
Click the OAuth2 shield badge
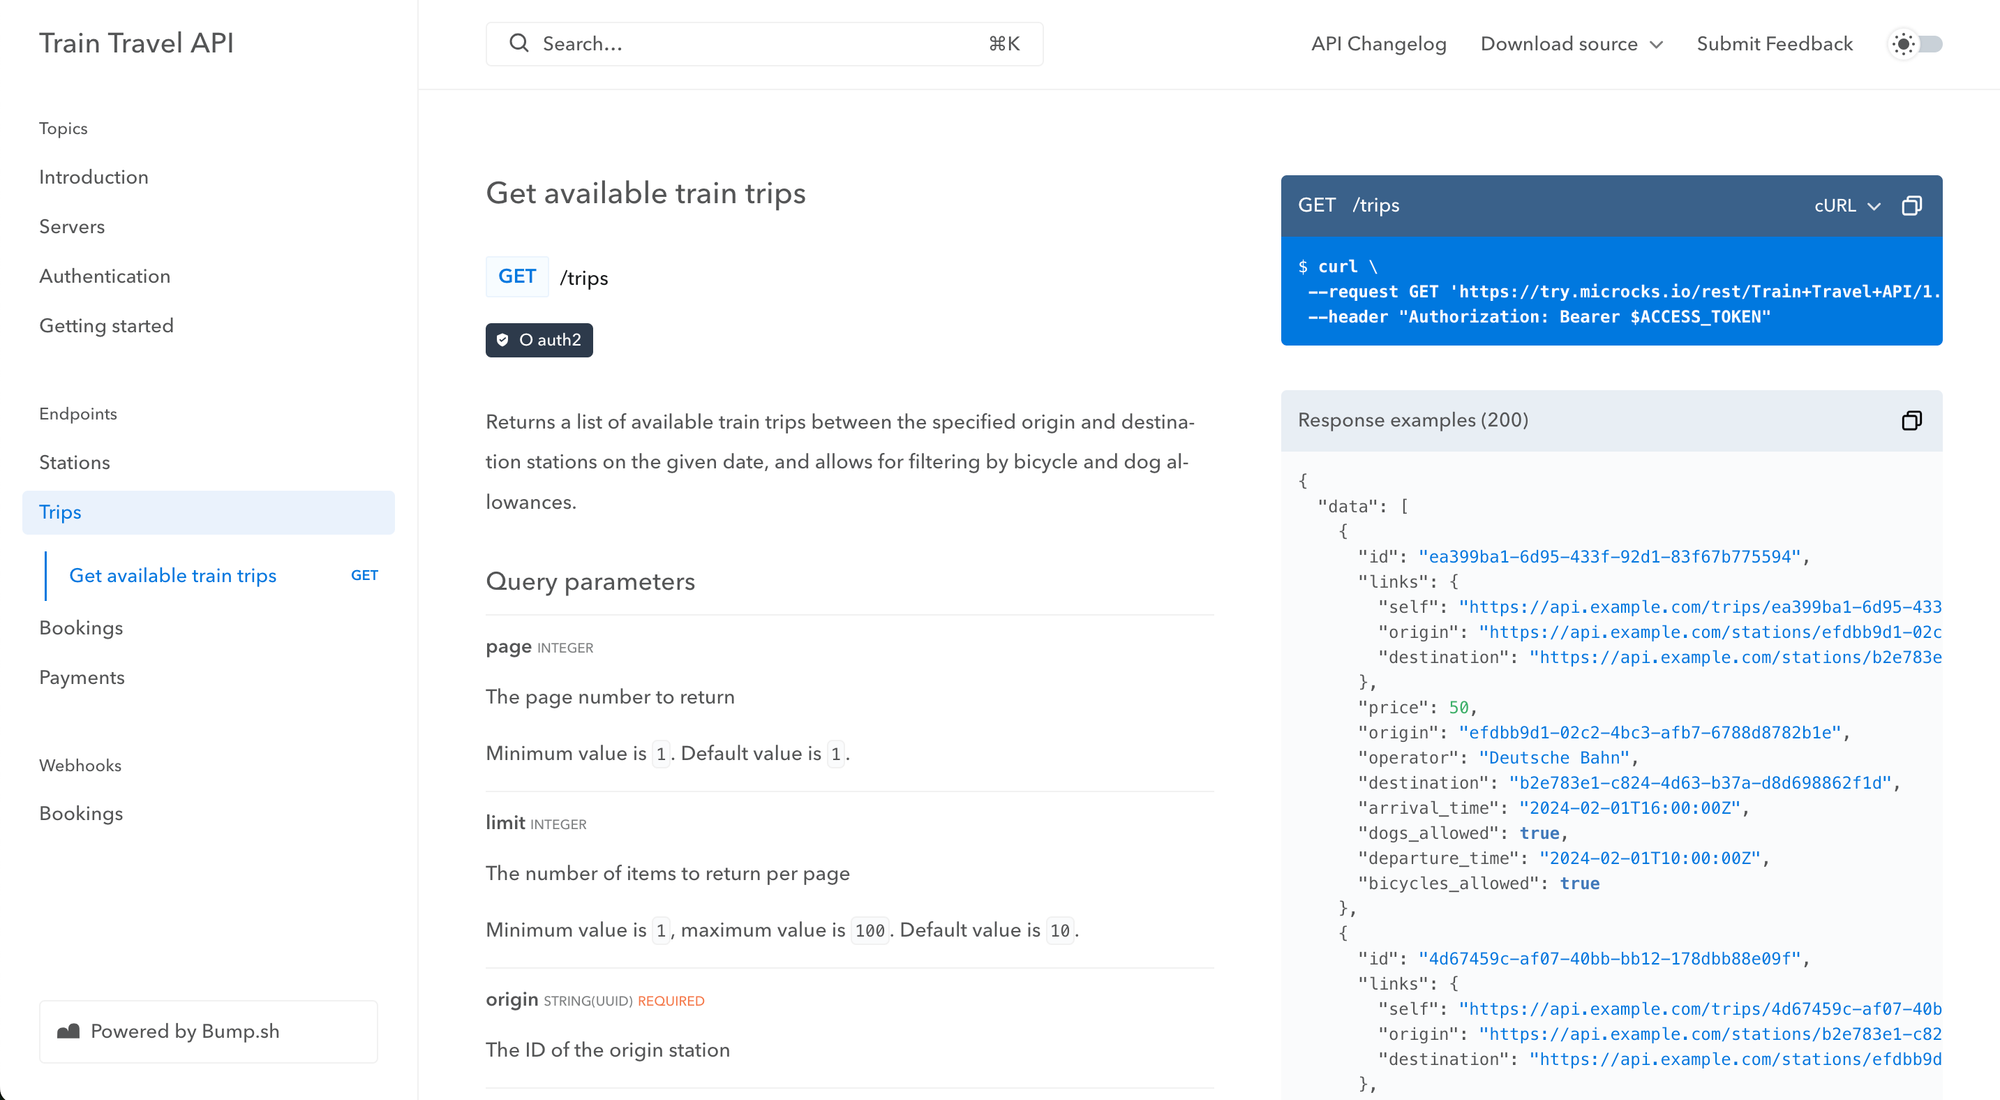(539, 340)
